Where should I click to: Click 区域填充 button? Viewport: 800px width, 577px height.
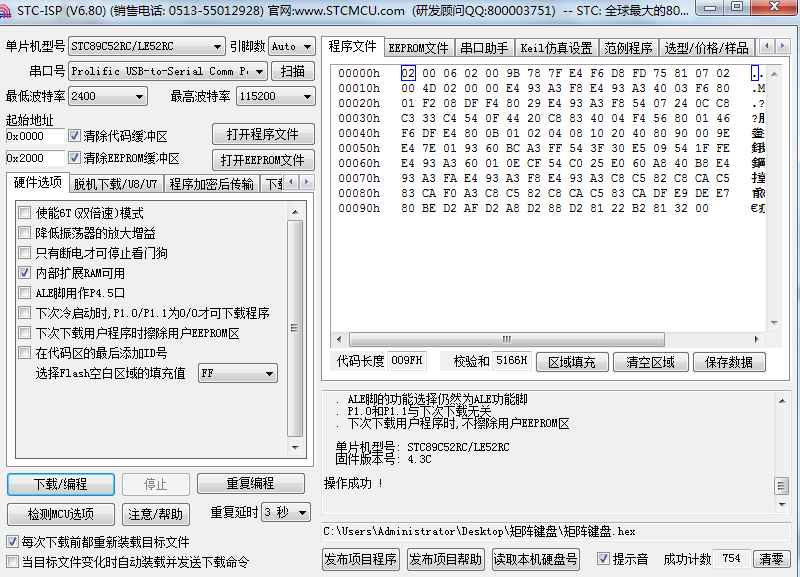[572, 362]
